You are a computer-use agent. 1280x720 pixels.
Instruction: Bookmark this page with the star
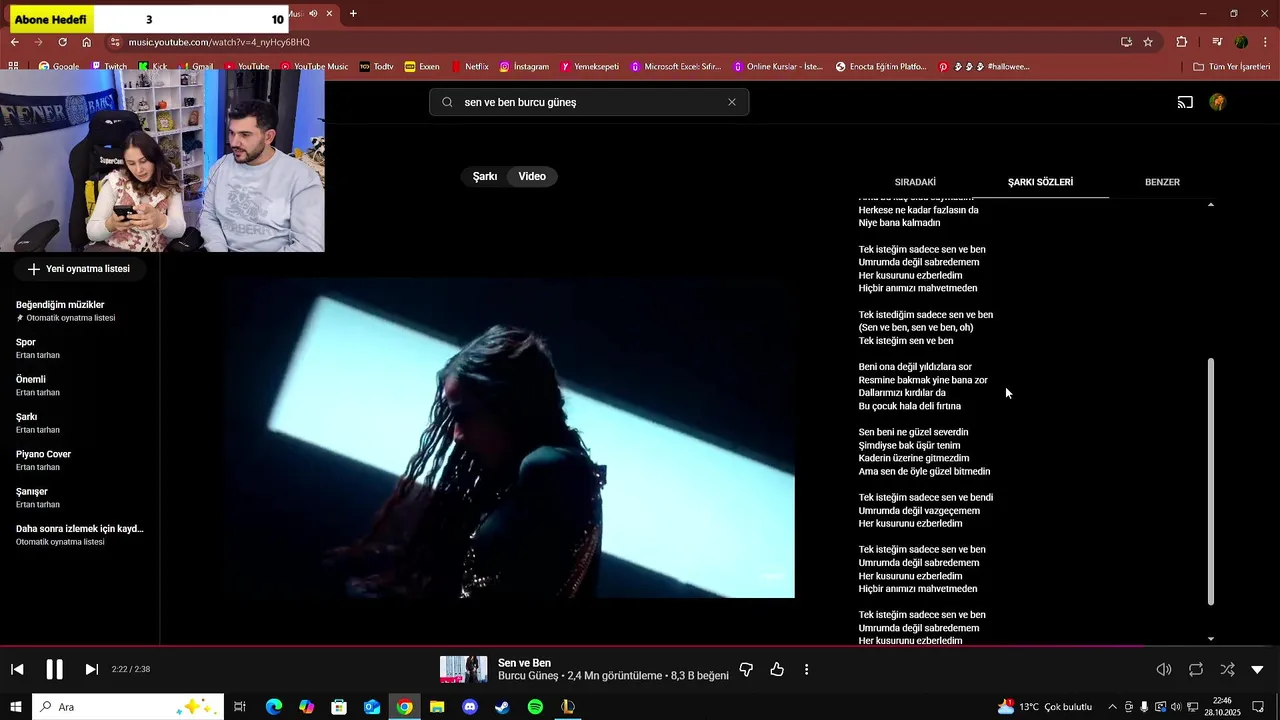(1148, 42)
